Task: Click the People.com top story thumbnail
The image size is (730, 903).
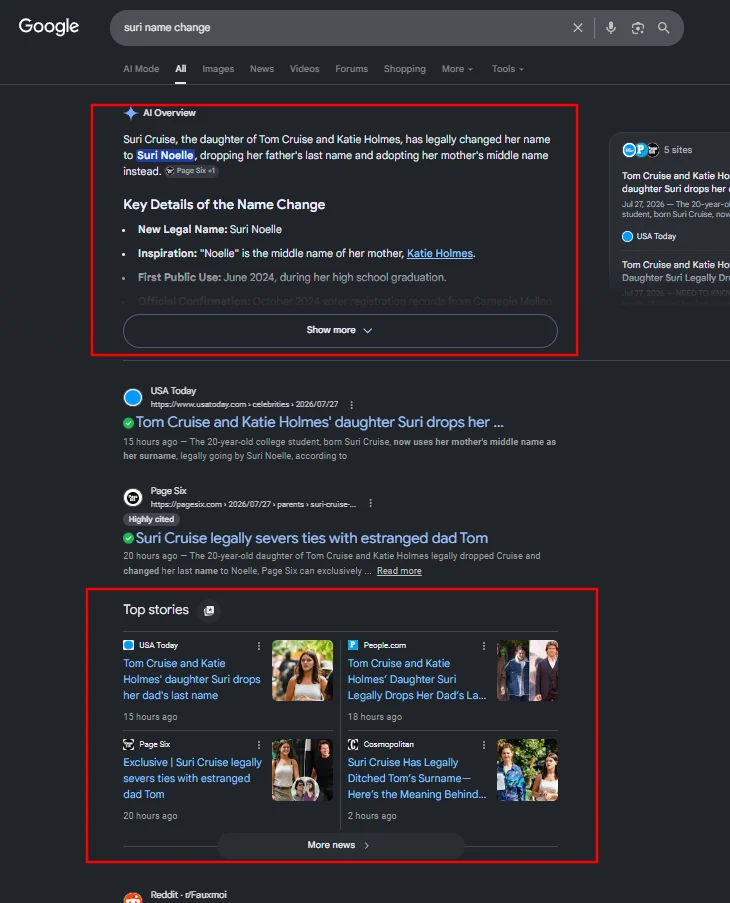Action: click(527, 671)
